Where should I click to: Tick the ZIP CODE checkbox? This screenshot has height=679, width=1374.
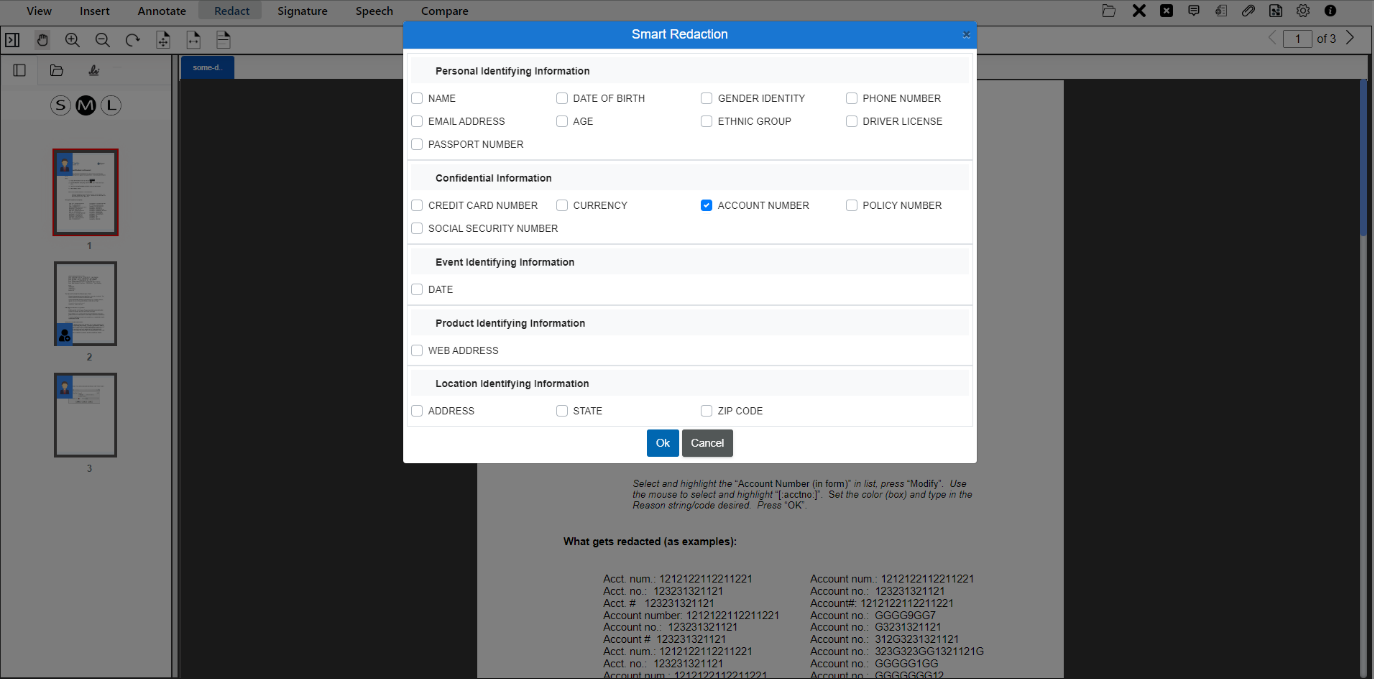coord(707,411)
